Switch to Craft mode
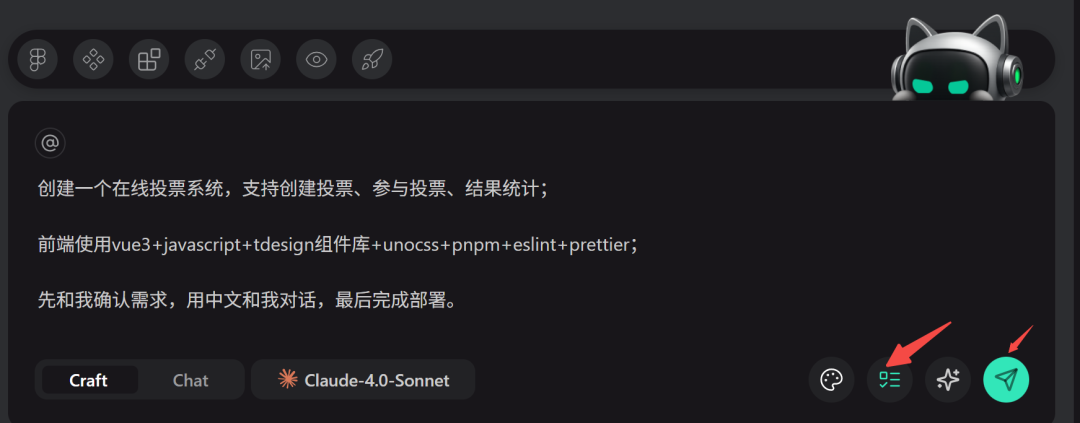1080x423 pixels. (88, 380)
